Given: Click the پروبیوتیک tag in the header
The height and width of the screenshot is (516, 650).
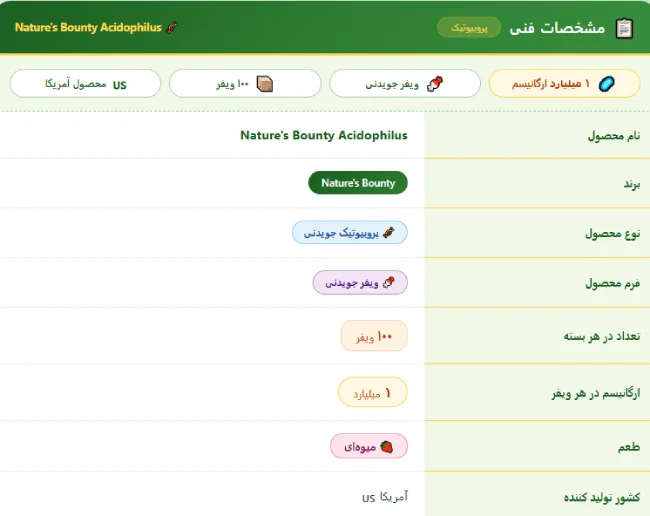Looking at the screenshot, I should point(469,27).
